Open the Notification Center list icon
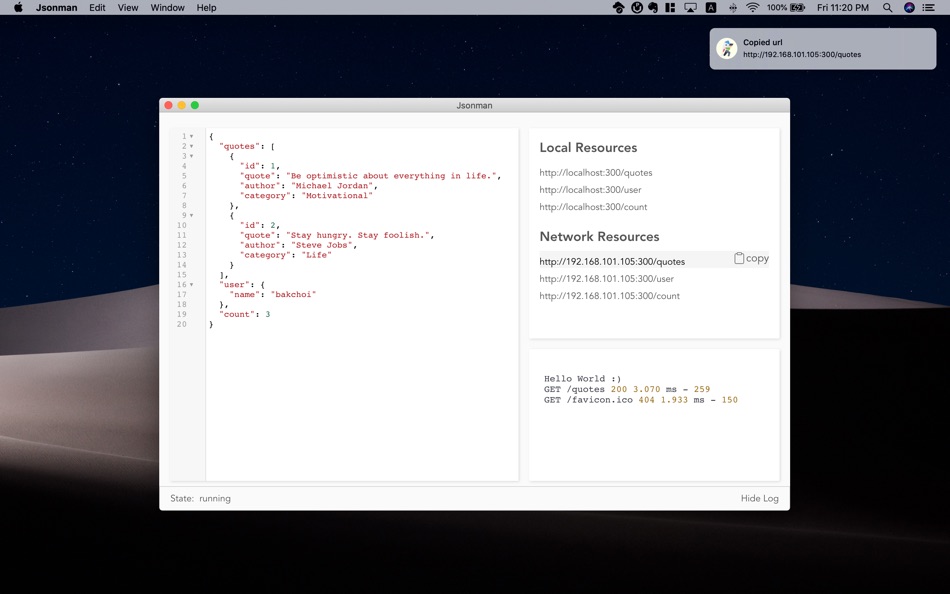The image size is (950, 594). (930, 8)
